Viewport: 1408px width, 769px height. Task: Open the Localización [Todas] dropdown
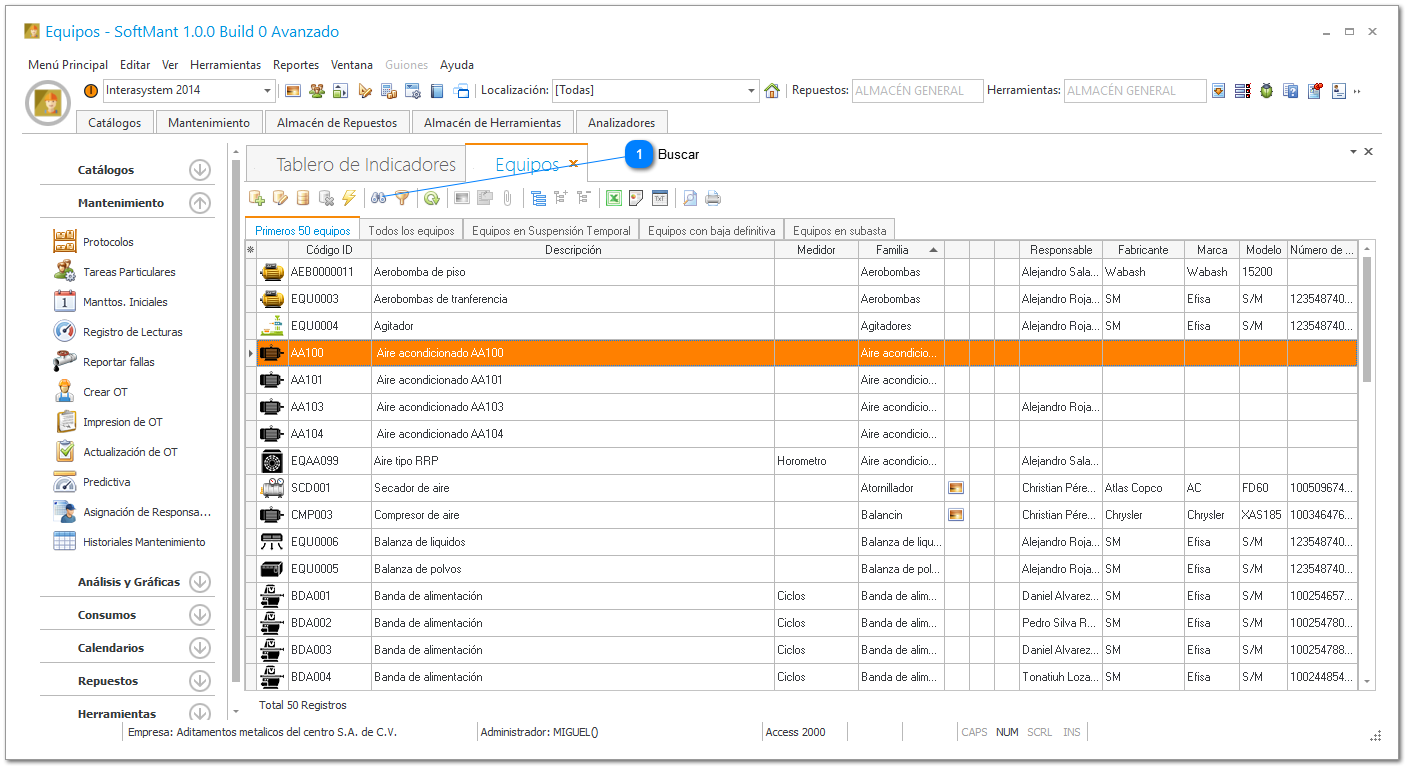tap(752, 91)
